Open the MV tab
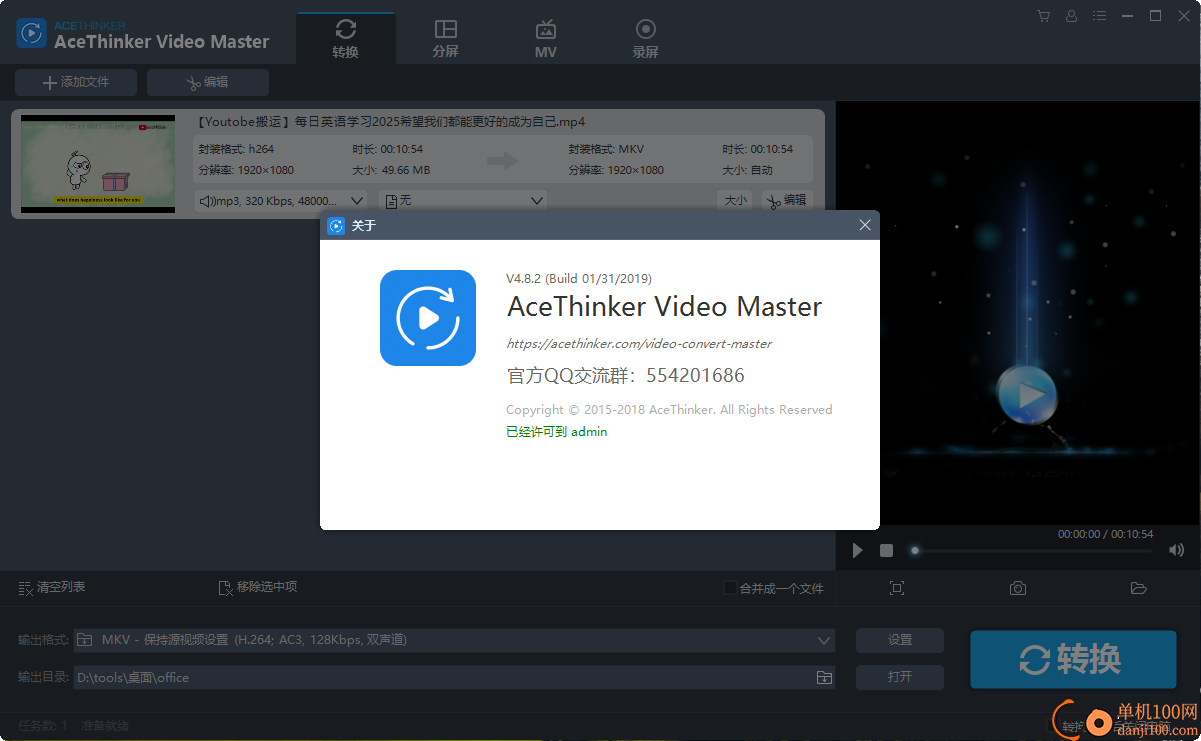 (545, 39)
